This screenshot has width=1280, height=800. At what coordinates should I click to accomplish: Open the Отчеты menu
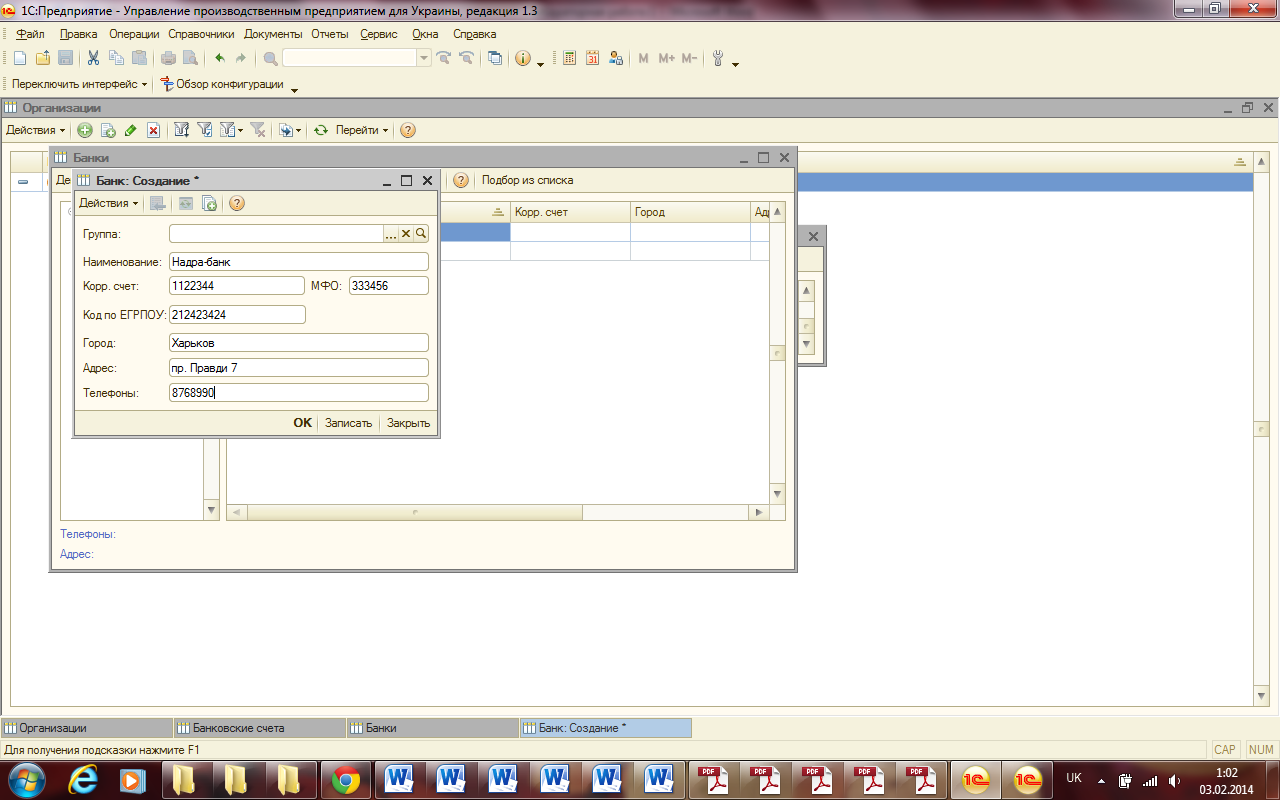pyautogui.click(x=330, y=34)
